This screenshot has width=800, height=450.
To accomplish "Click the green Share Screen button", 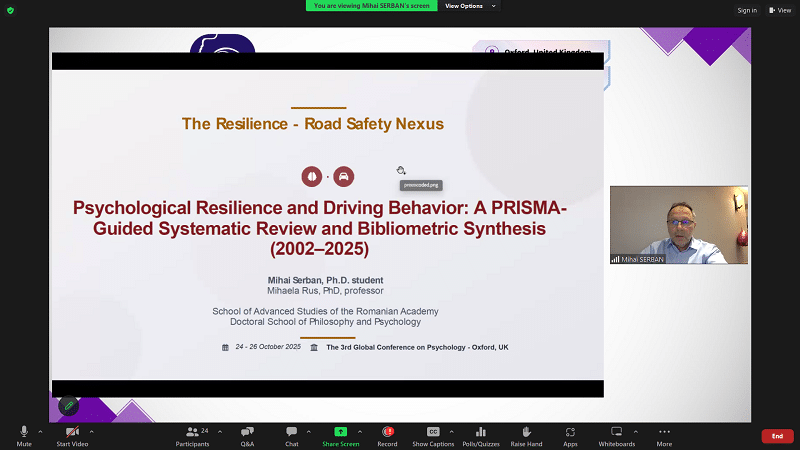I will 340,434.
